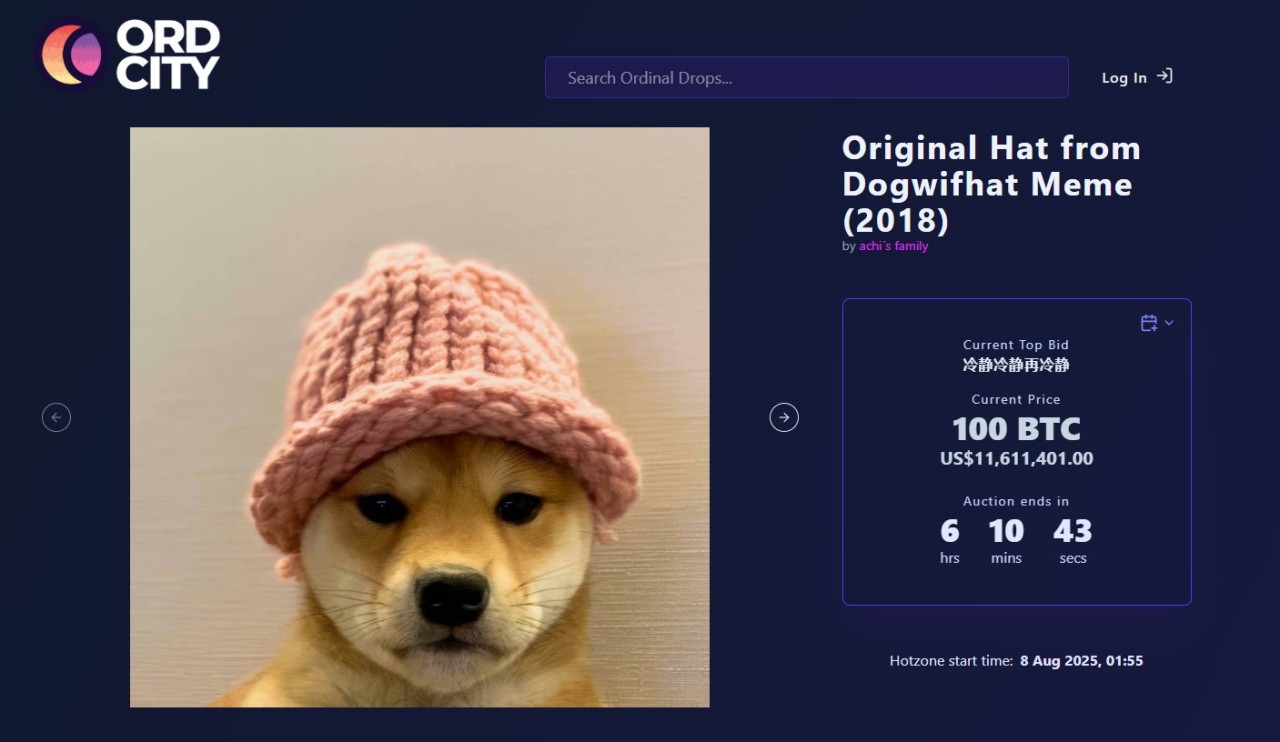Click the ORD CITY wordmark text

coord(167,55)
